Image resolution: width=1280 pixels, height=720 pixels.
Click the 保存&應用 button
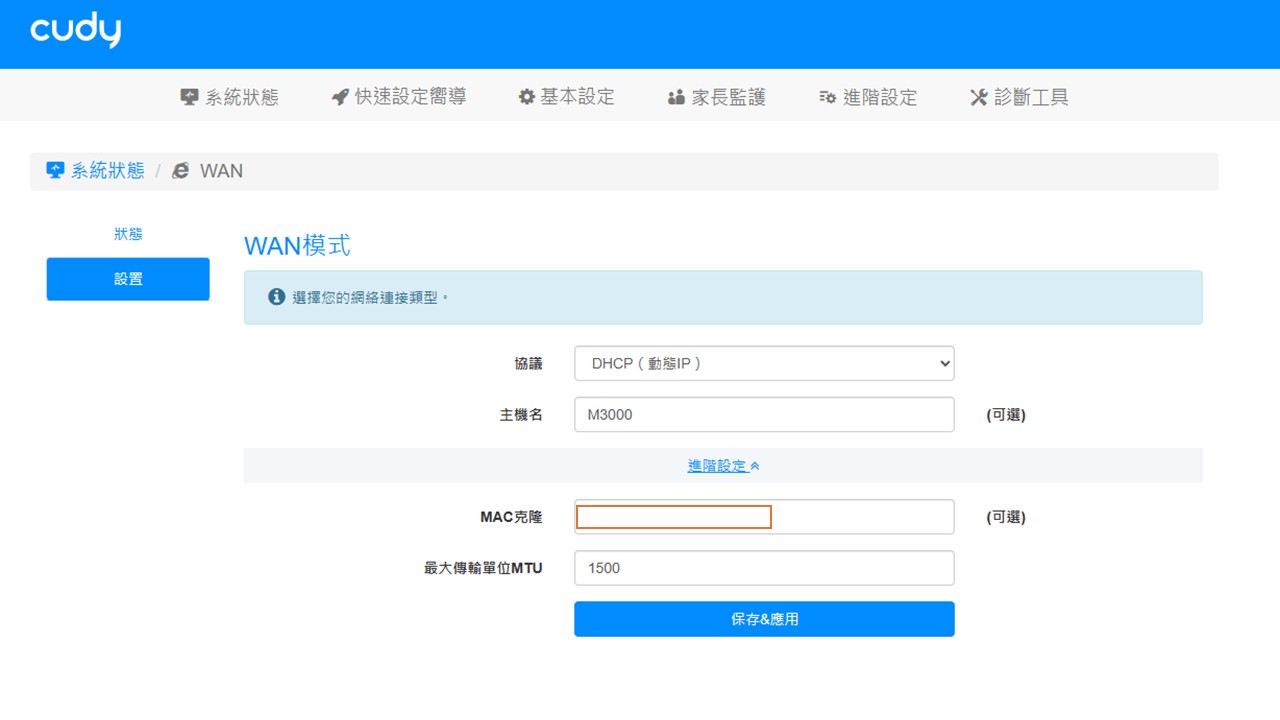click(763, 619)
